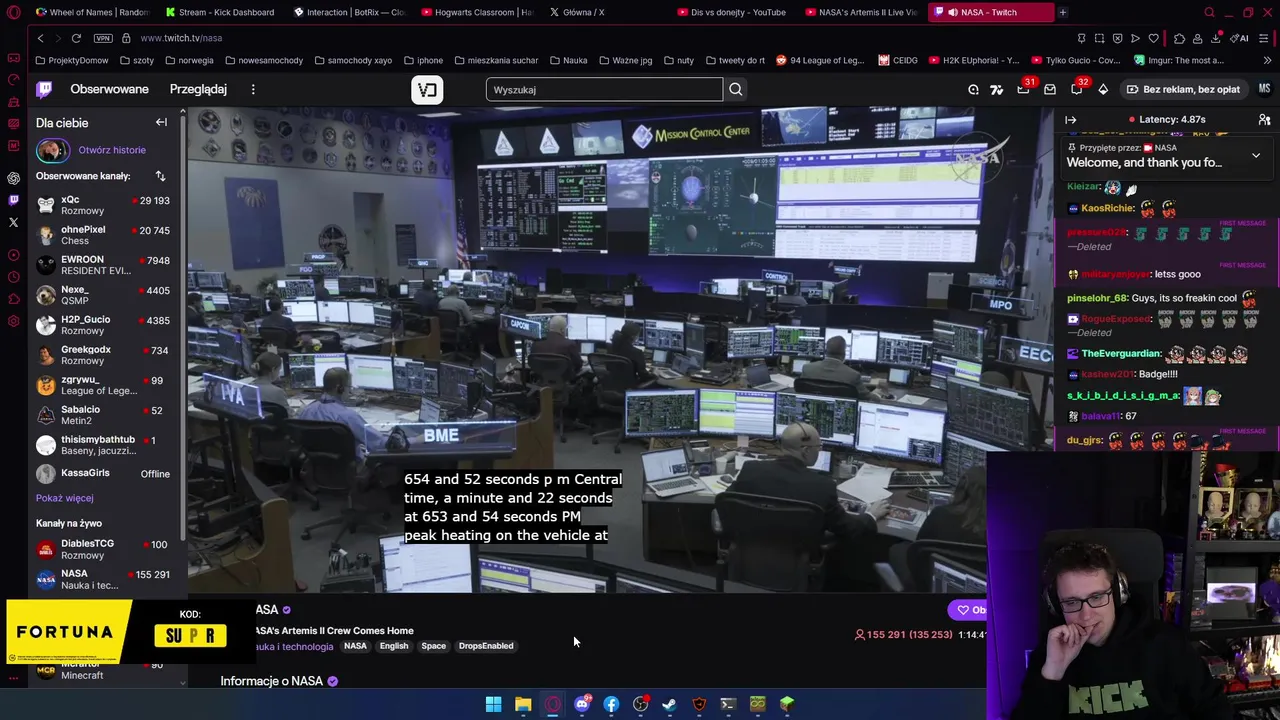Open File Explorer from the taskbar
The image size is (1280, 720).
tap(523, 704)
